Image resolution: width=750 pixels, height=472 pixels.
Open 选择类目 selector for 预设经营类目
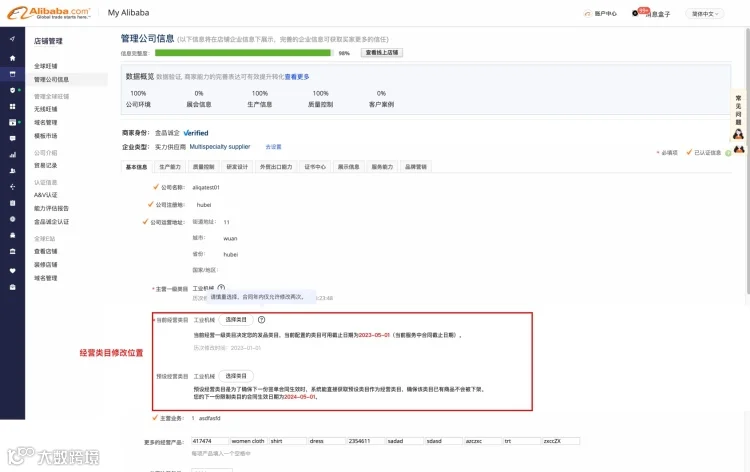click(x=236, y=376)
